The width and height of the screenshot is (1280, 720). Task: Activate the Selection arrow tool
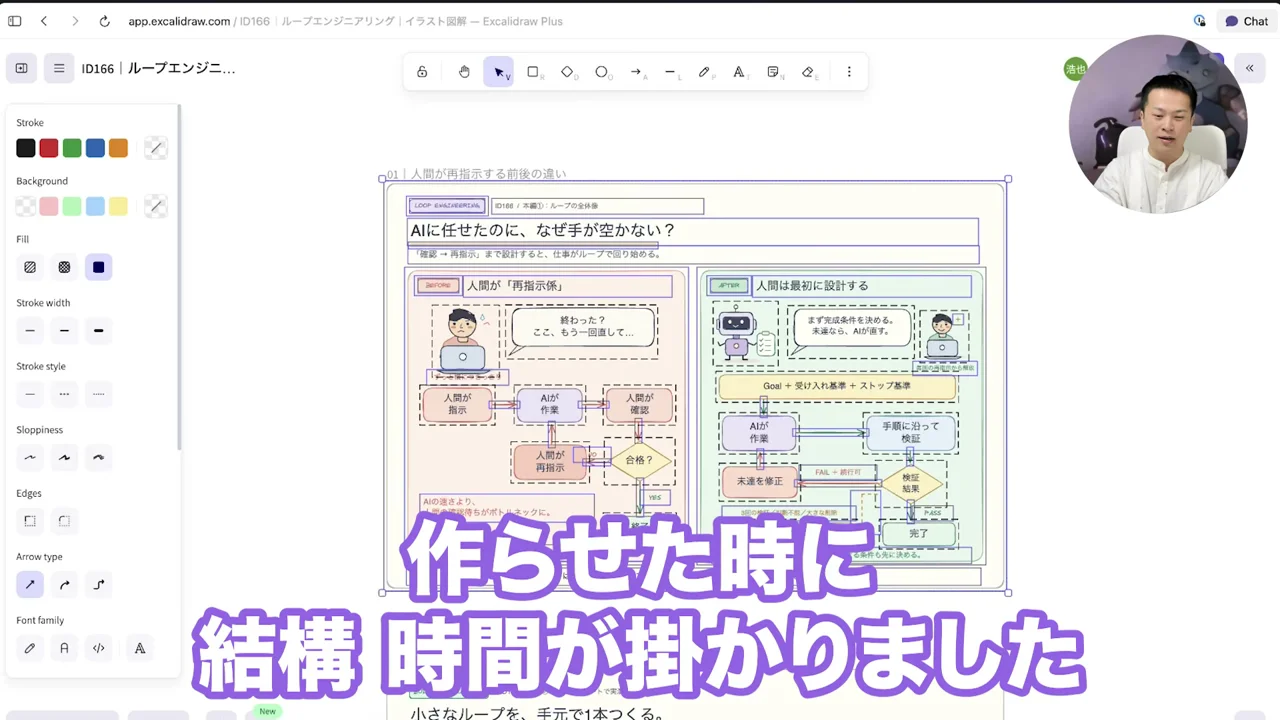pos(498,72)
